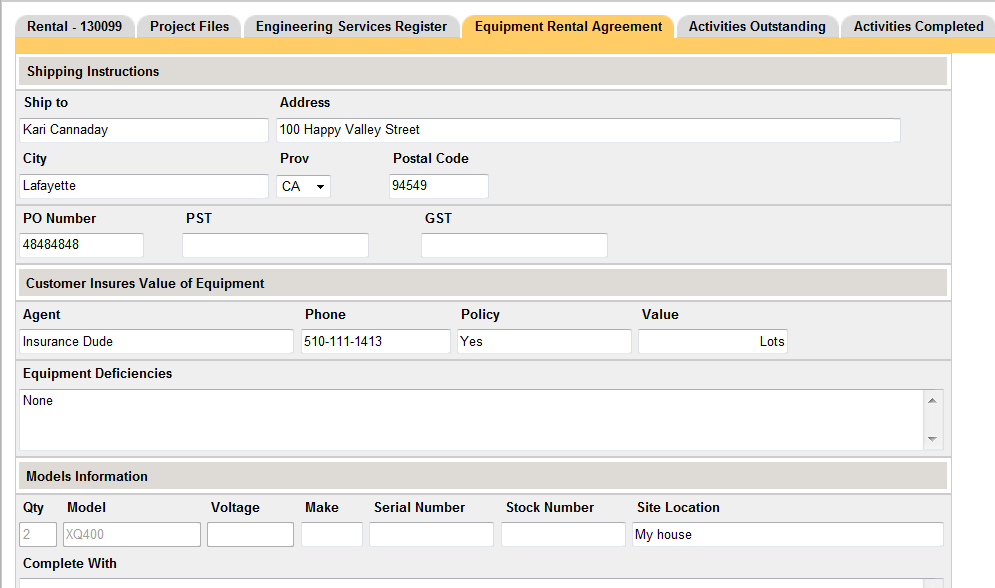Edit the insurance Phone number field
The image size is (995, 588).
tap(376, 342)
